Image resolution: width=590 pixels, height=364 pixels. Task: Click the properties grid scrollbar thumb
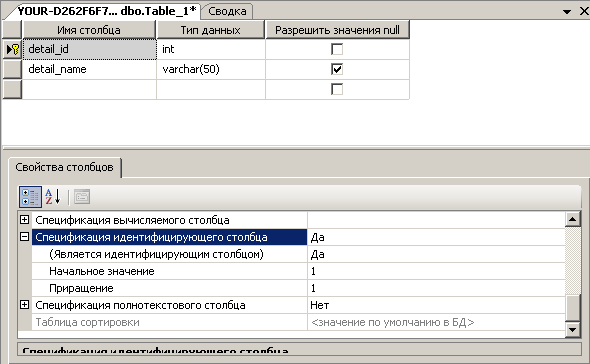pos(573,308)
